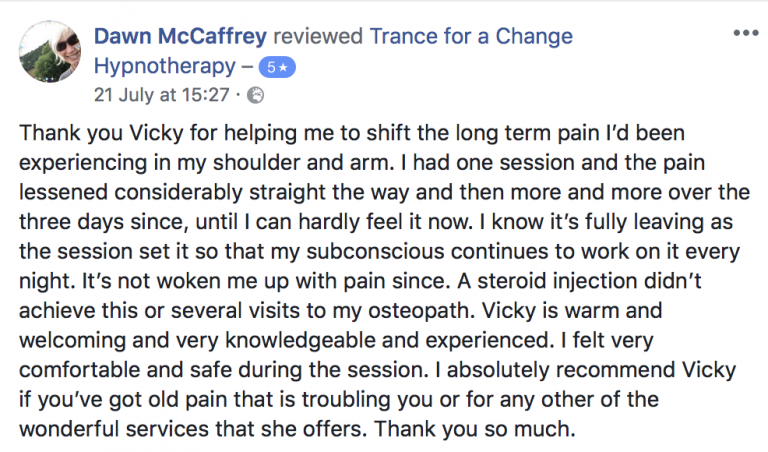
Task: Click the closing Thank you so much sentence
Action: [475, 429]
